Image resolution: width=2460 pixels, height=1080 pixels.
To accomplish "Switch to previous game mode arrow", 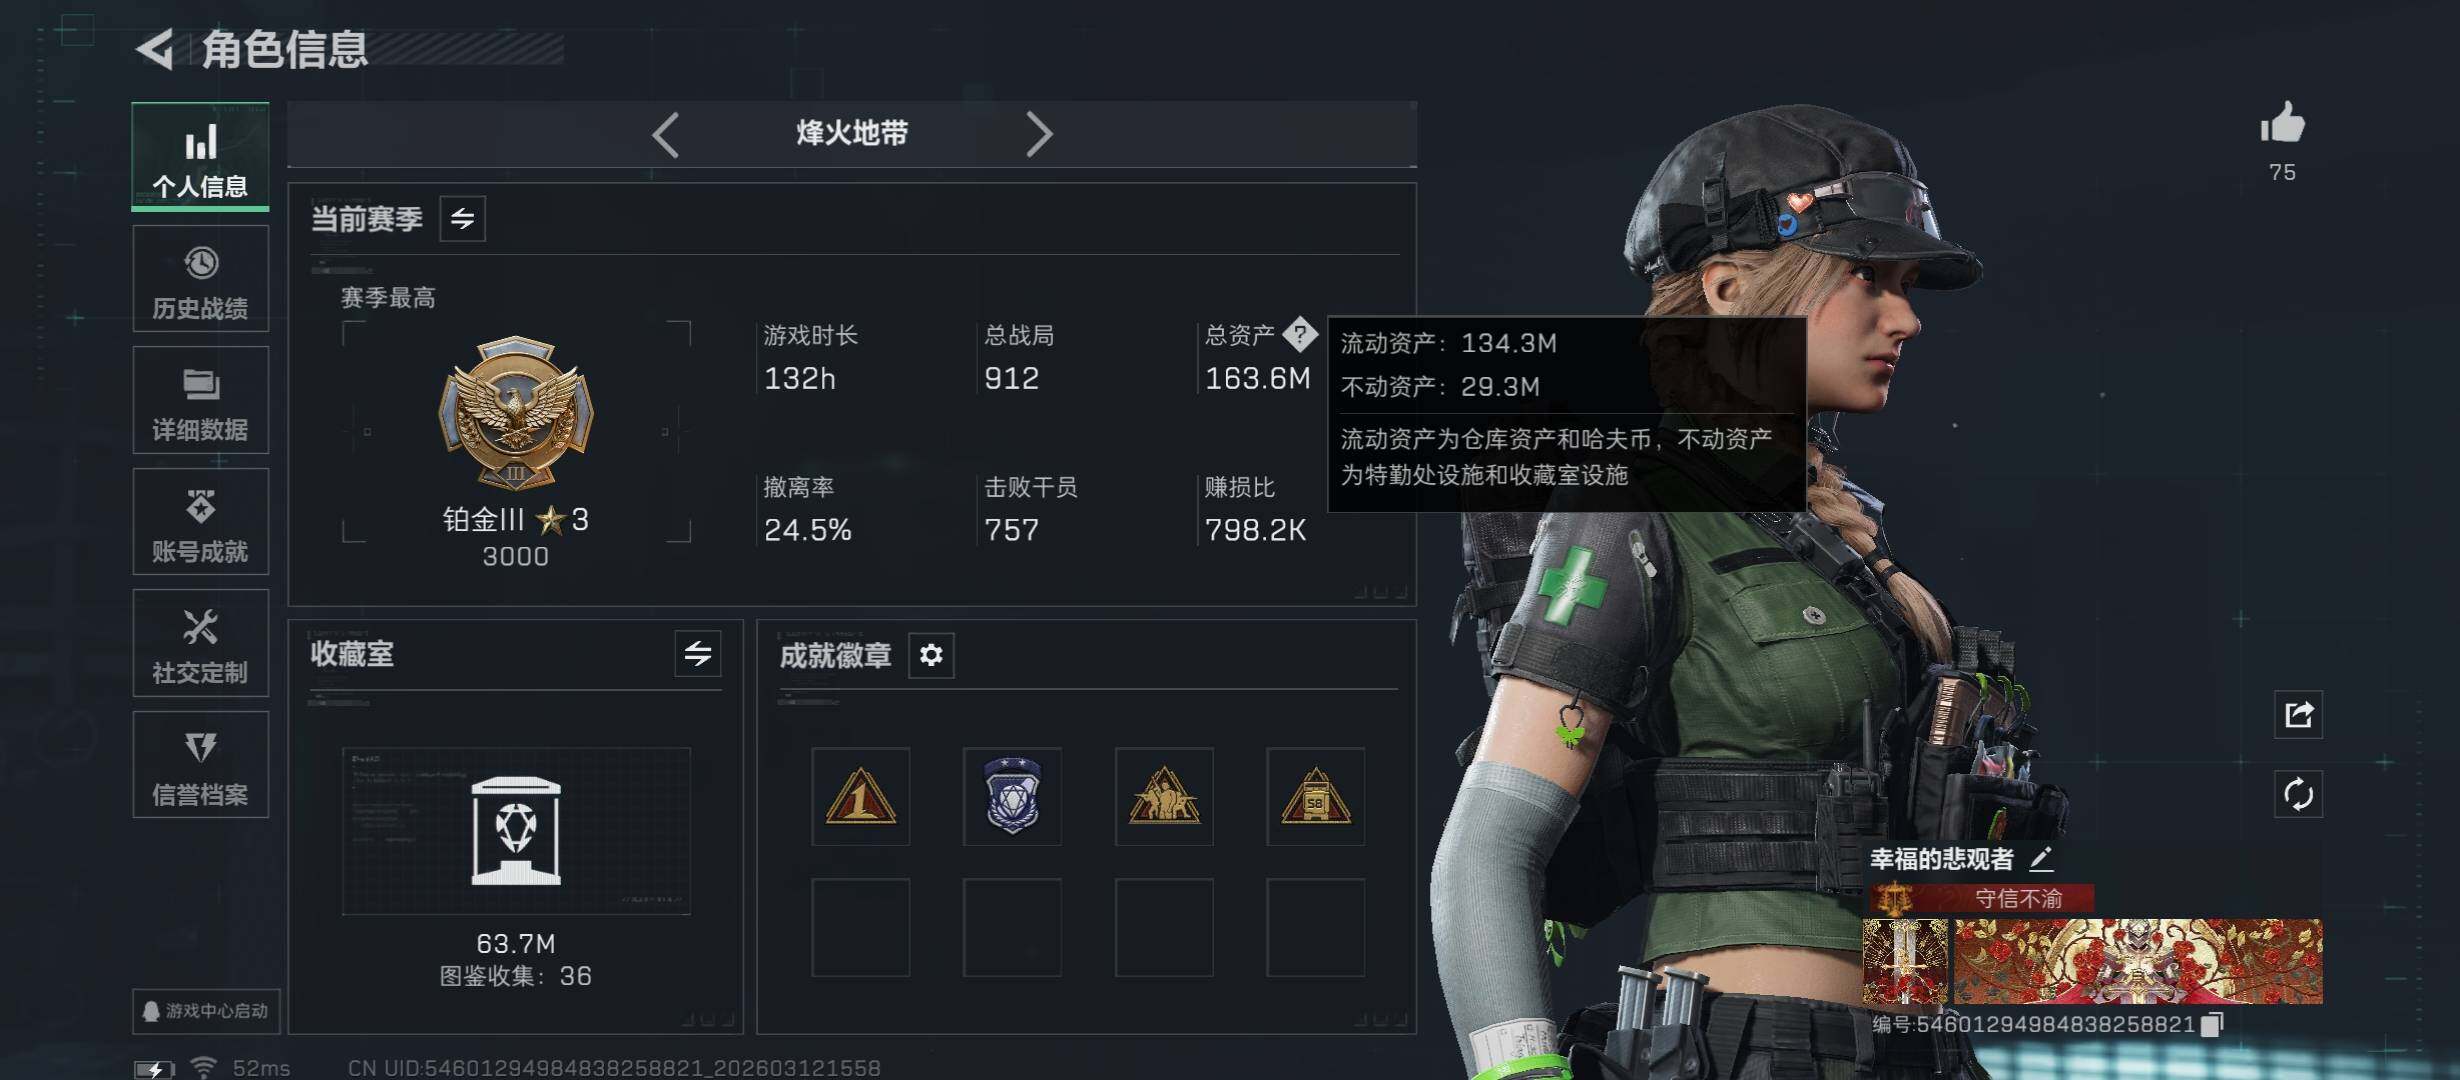I will [x=666, y=134].
